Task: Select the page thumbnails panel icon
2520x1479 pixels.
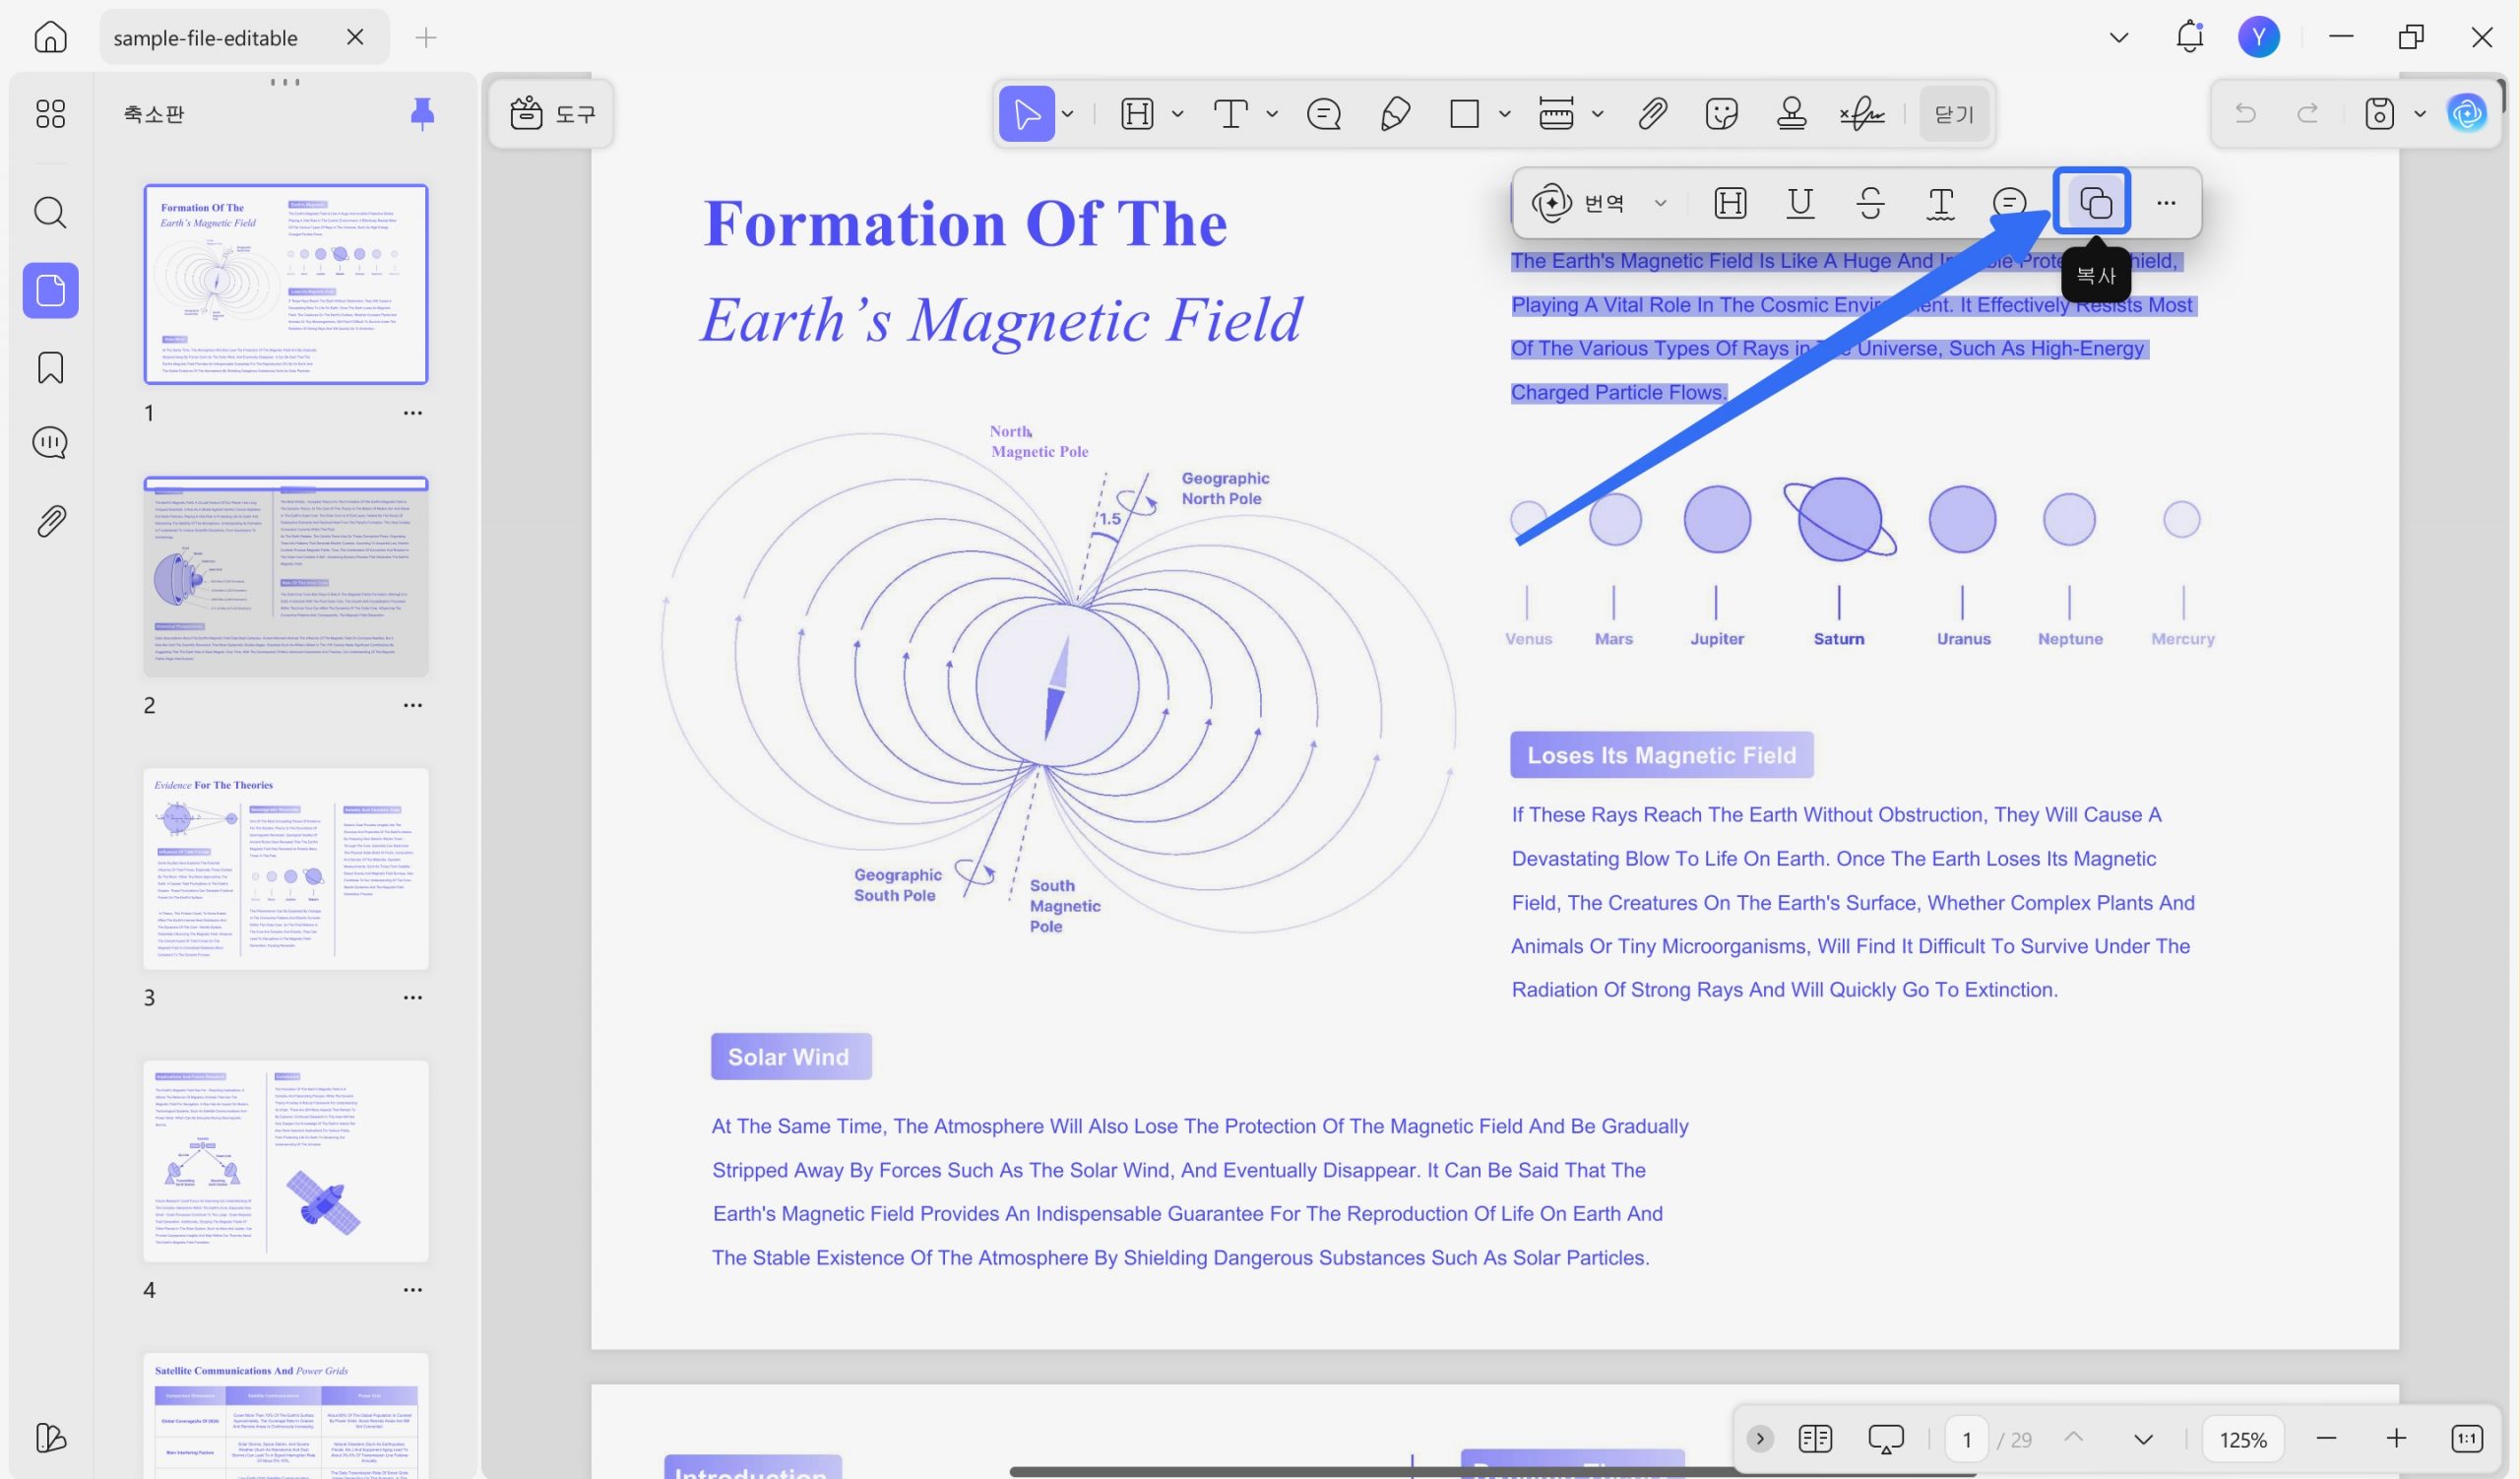Action: (x=50, y=290)
